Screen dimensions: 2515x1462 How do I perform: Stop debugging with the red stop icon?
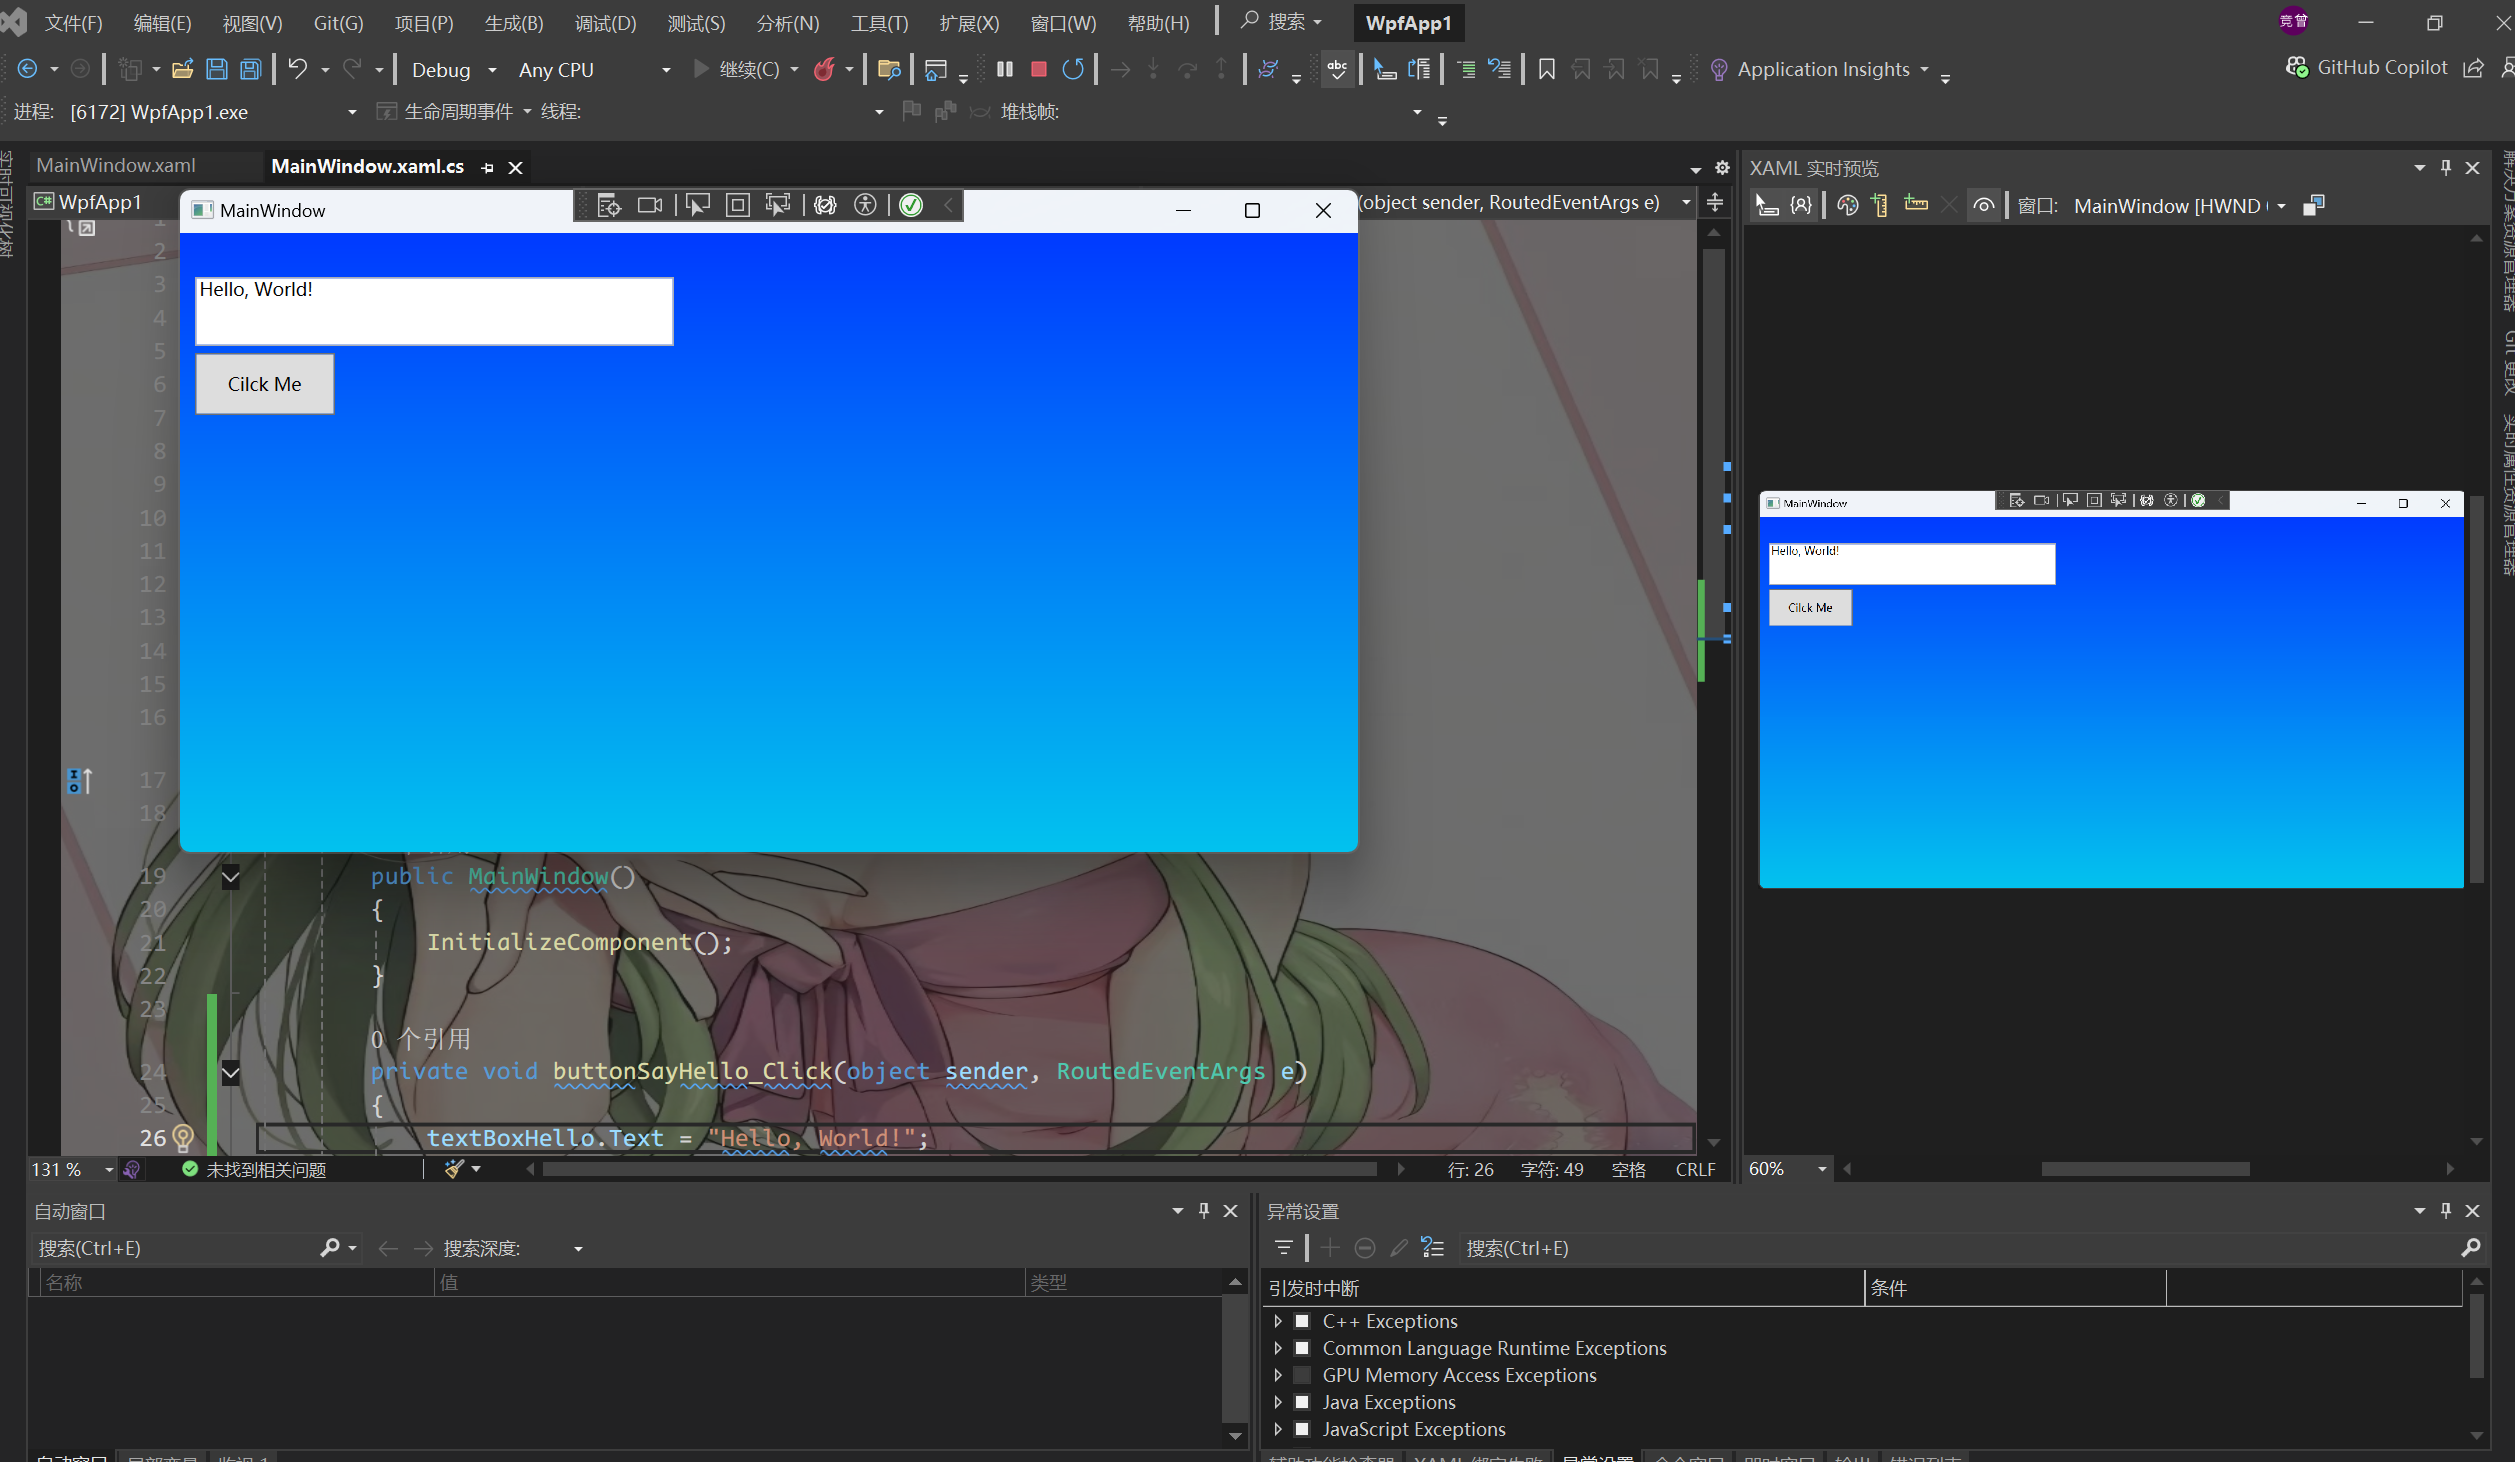tap(1038, 69)
